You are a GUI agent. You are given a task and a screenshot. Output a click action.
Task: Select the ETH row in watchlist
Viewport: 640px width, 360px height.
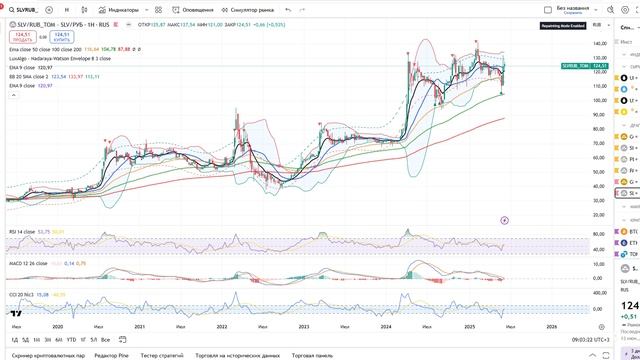[627, 243]
